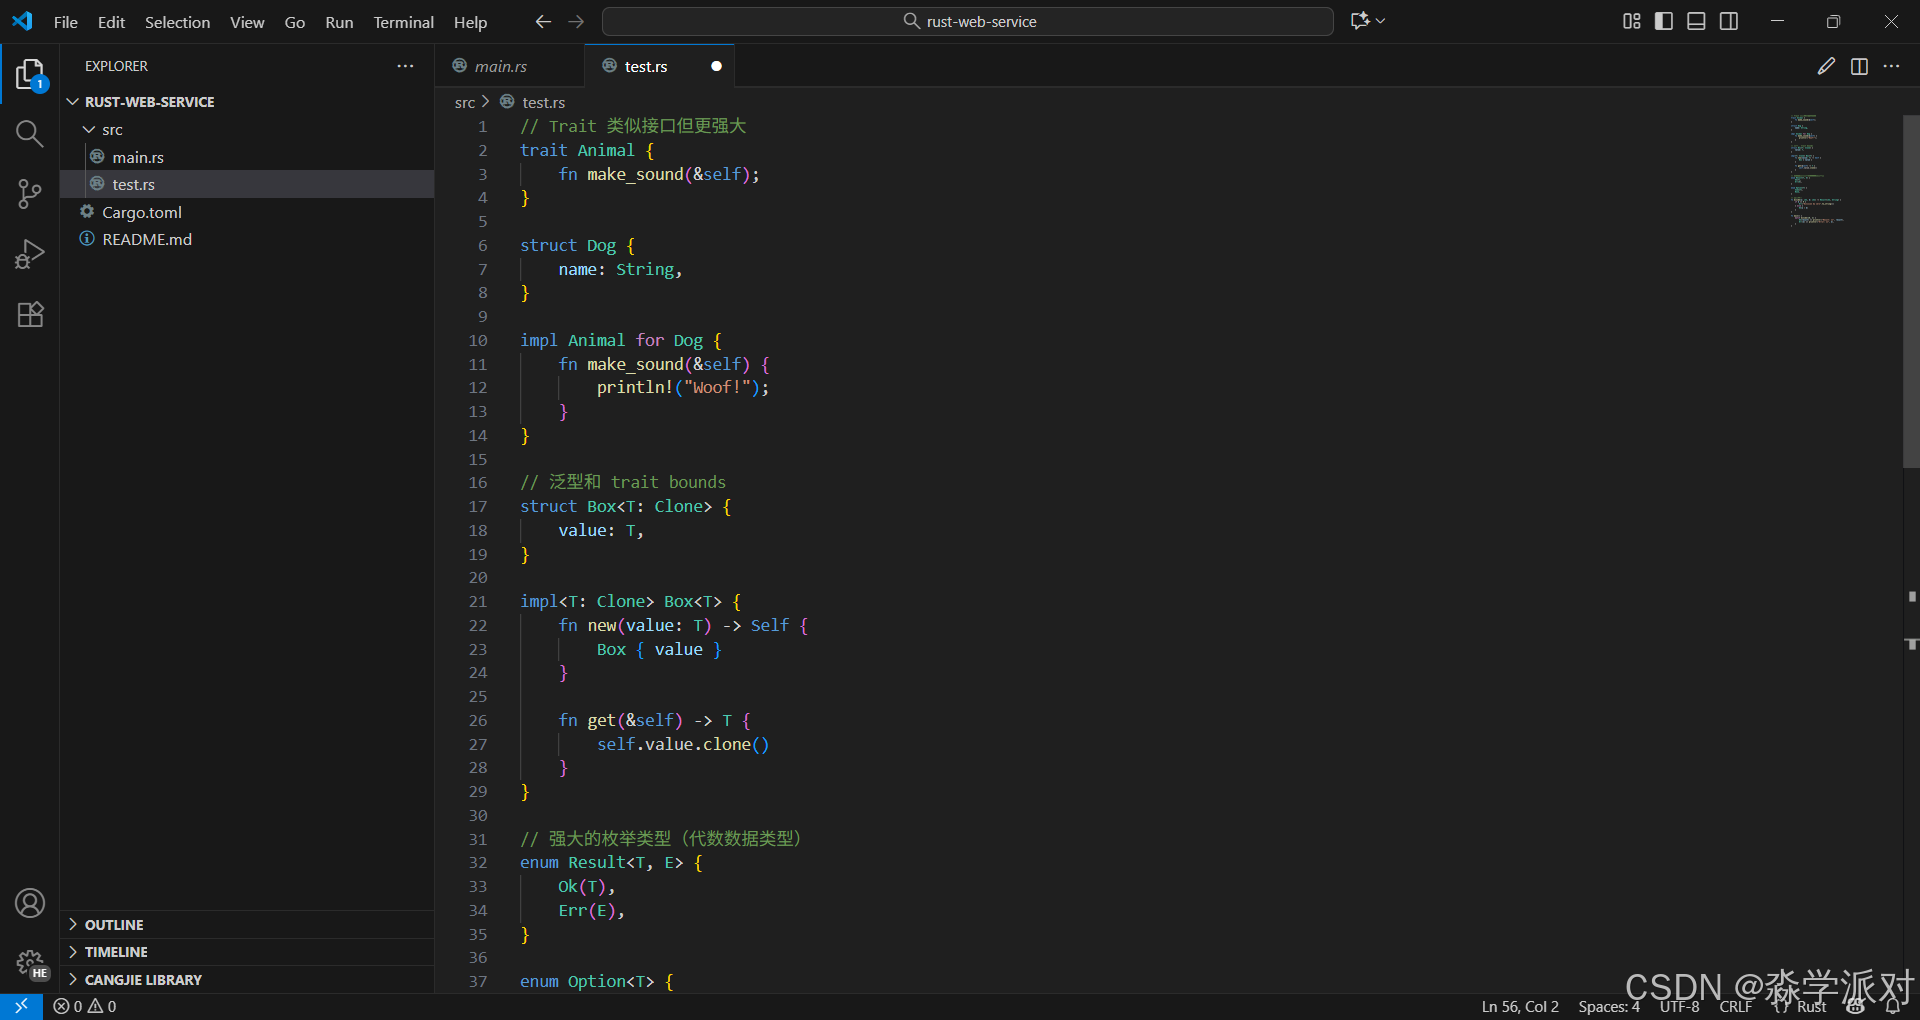Expand the CANGJIE LIBRARY section

[x=247, y=980]
